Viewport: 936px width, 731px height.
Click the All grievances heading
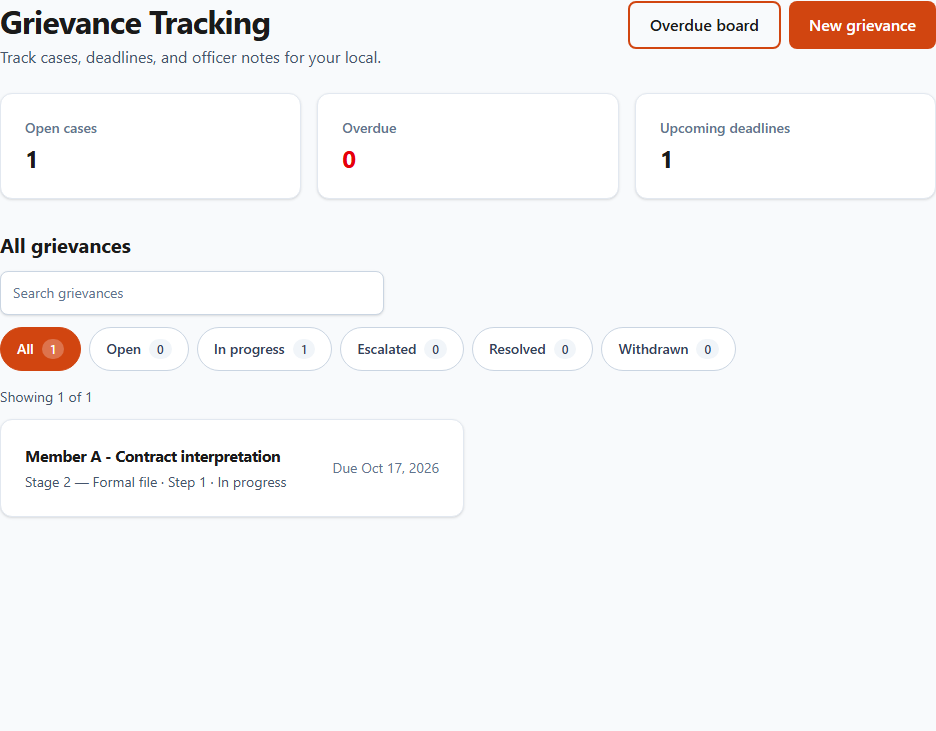click(x=66, y=246)
